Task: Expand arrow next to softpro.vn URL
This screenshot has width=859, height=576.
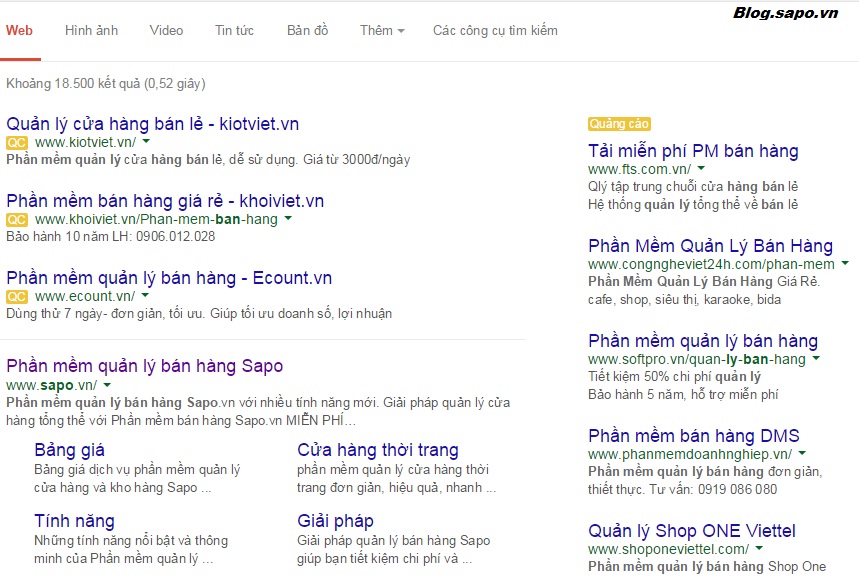Action: (816, 358)
